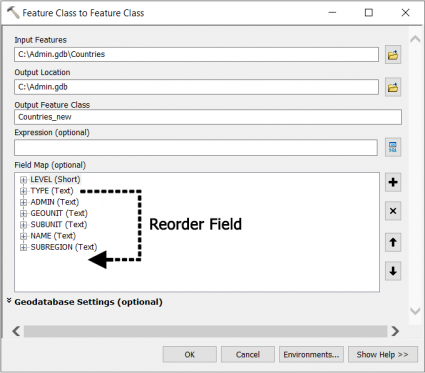Close the Feature Class to Feature Class dialog
Viewport: 425px width, 373px height.
tap(405, 13)
